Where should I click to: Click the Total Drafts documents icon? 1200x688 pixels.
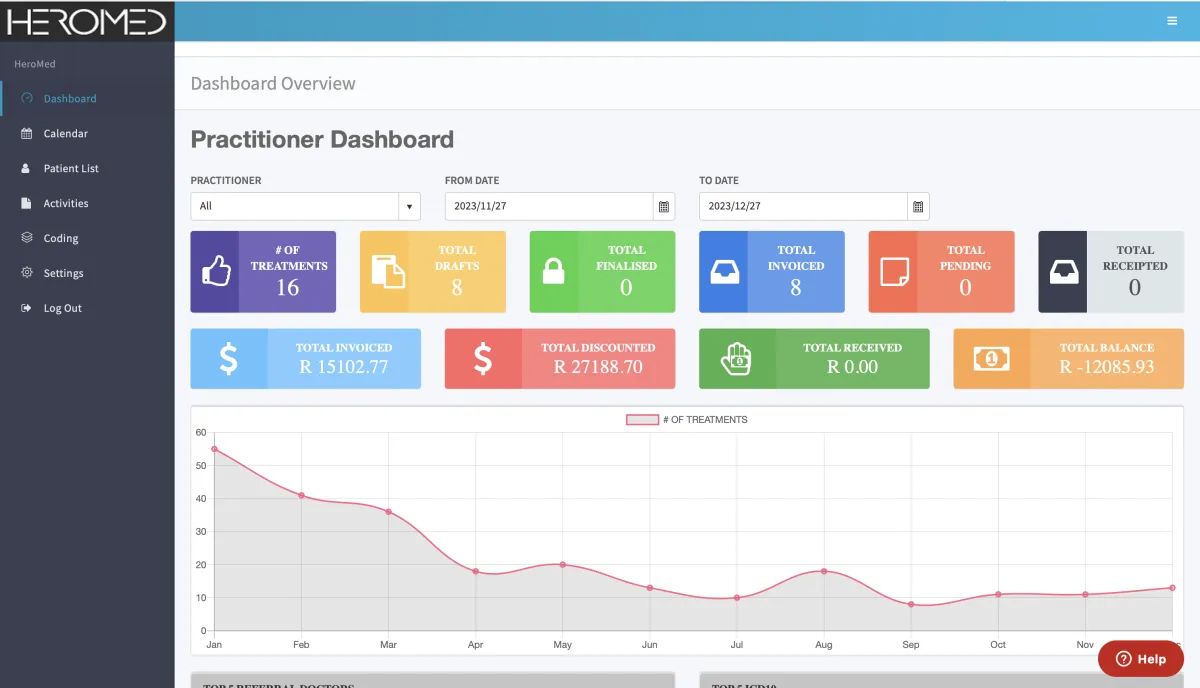tap(387, 272)
